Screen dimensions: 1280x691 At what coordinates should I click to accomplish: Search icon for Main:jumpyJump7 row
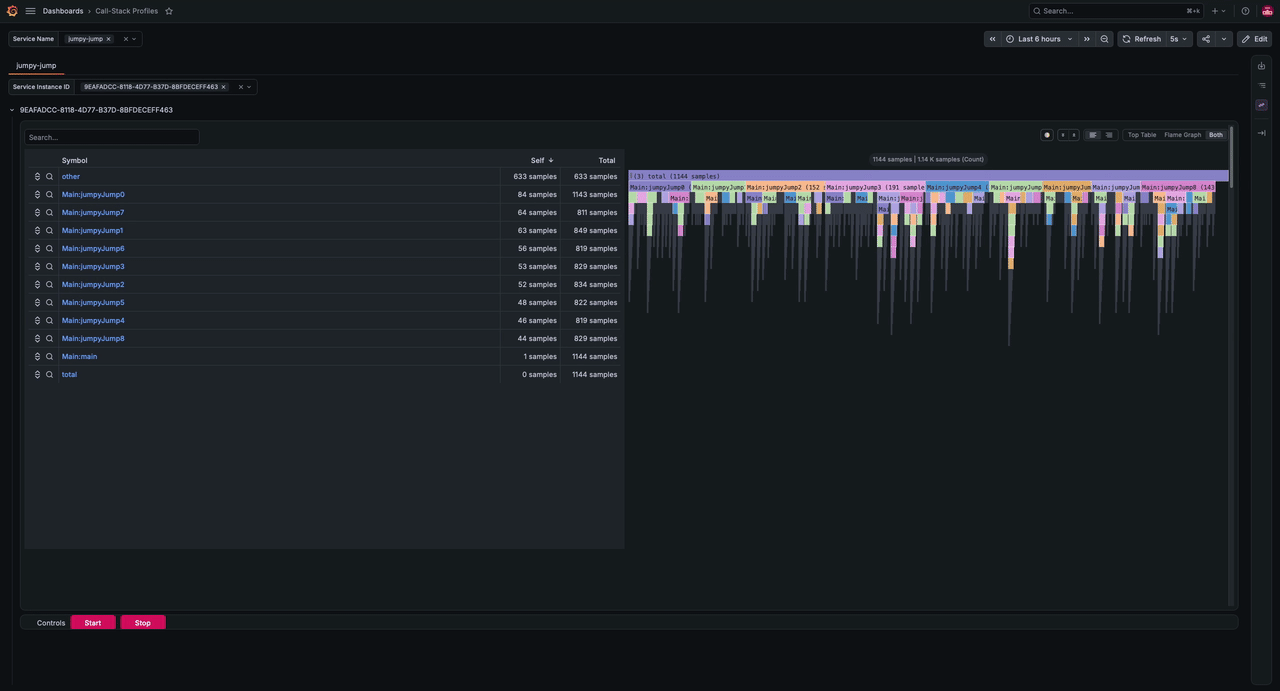[49, 213]
